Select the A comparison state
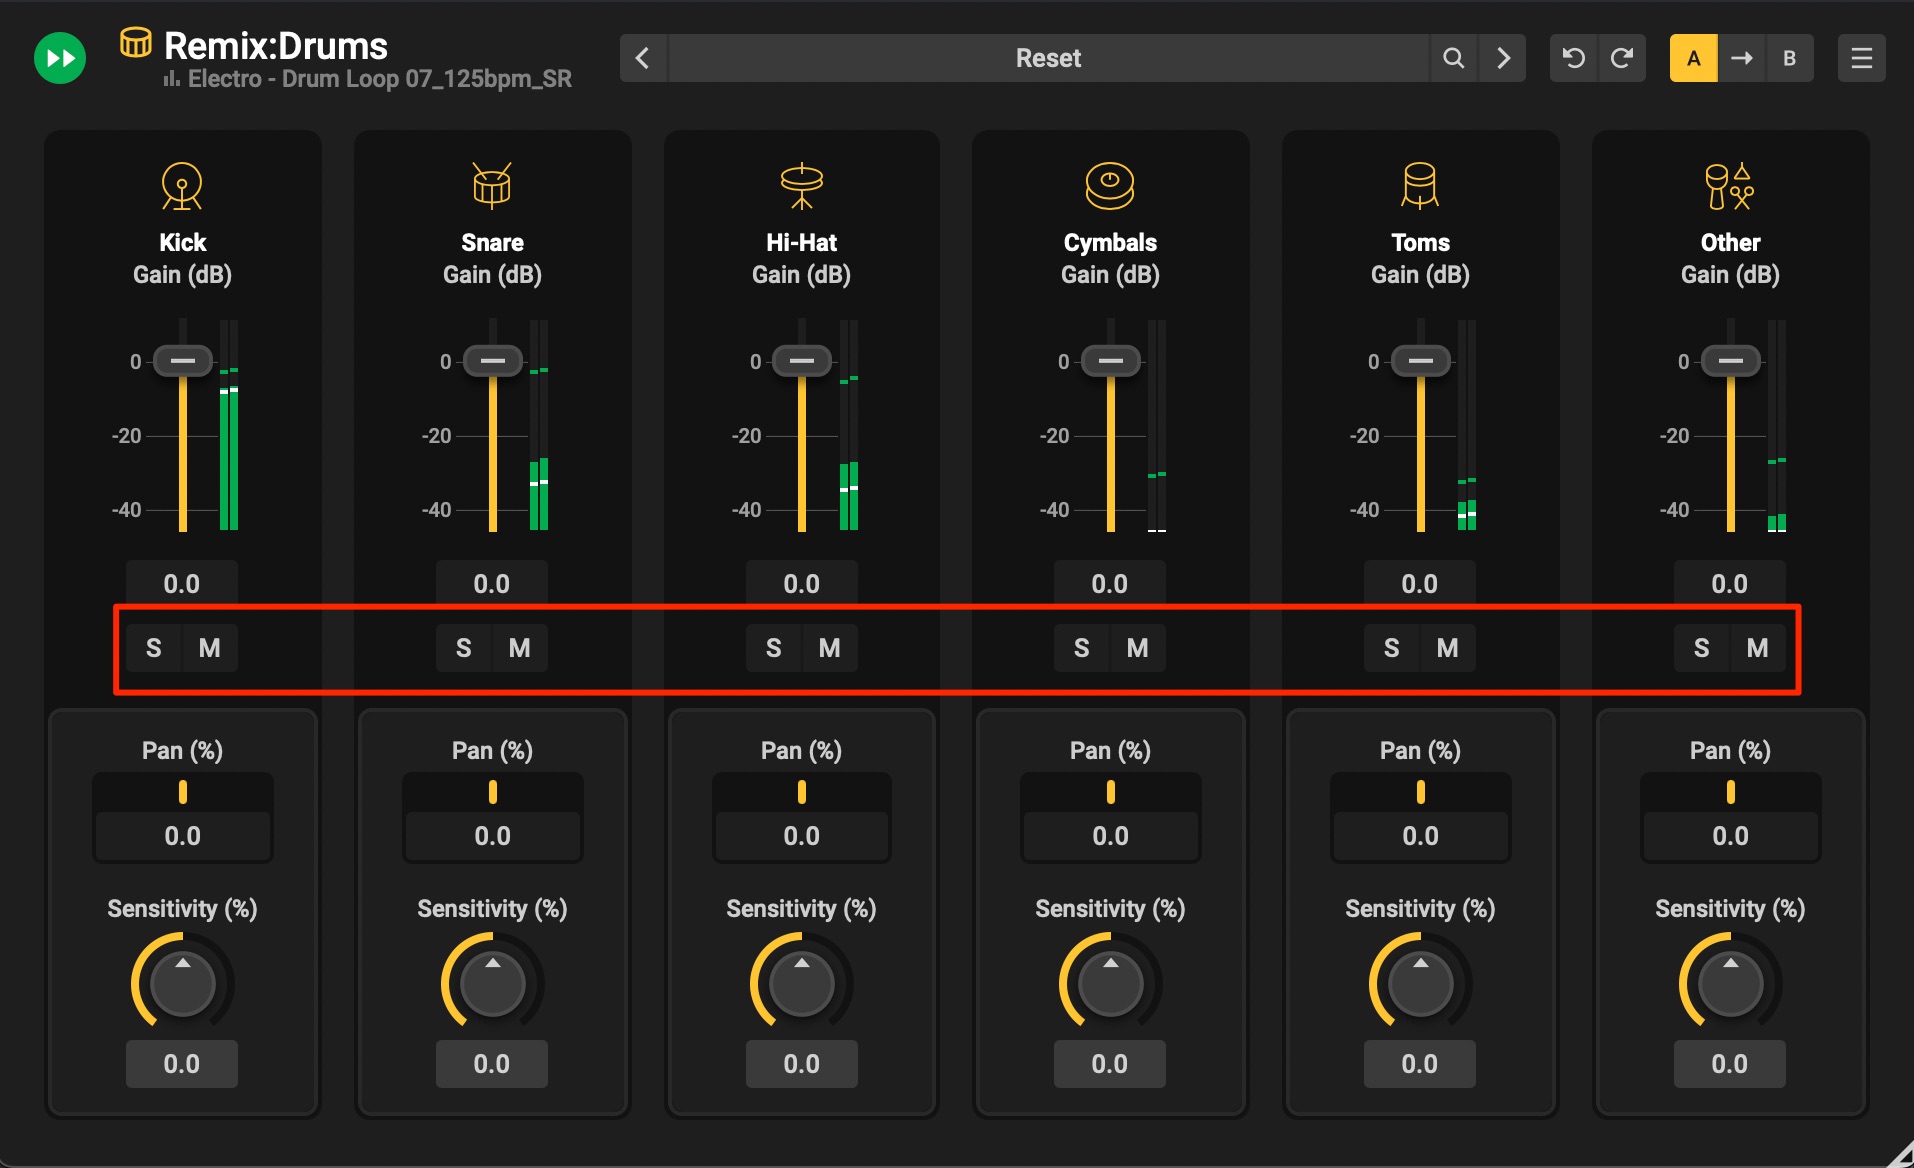1914x1168 pixels. [1694, 58]
